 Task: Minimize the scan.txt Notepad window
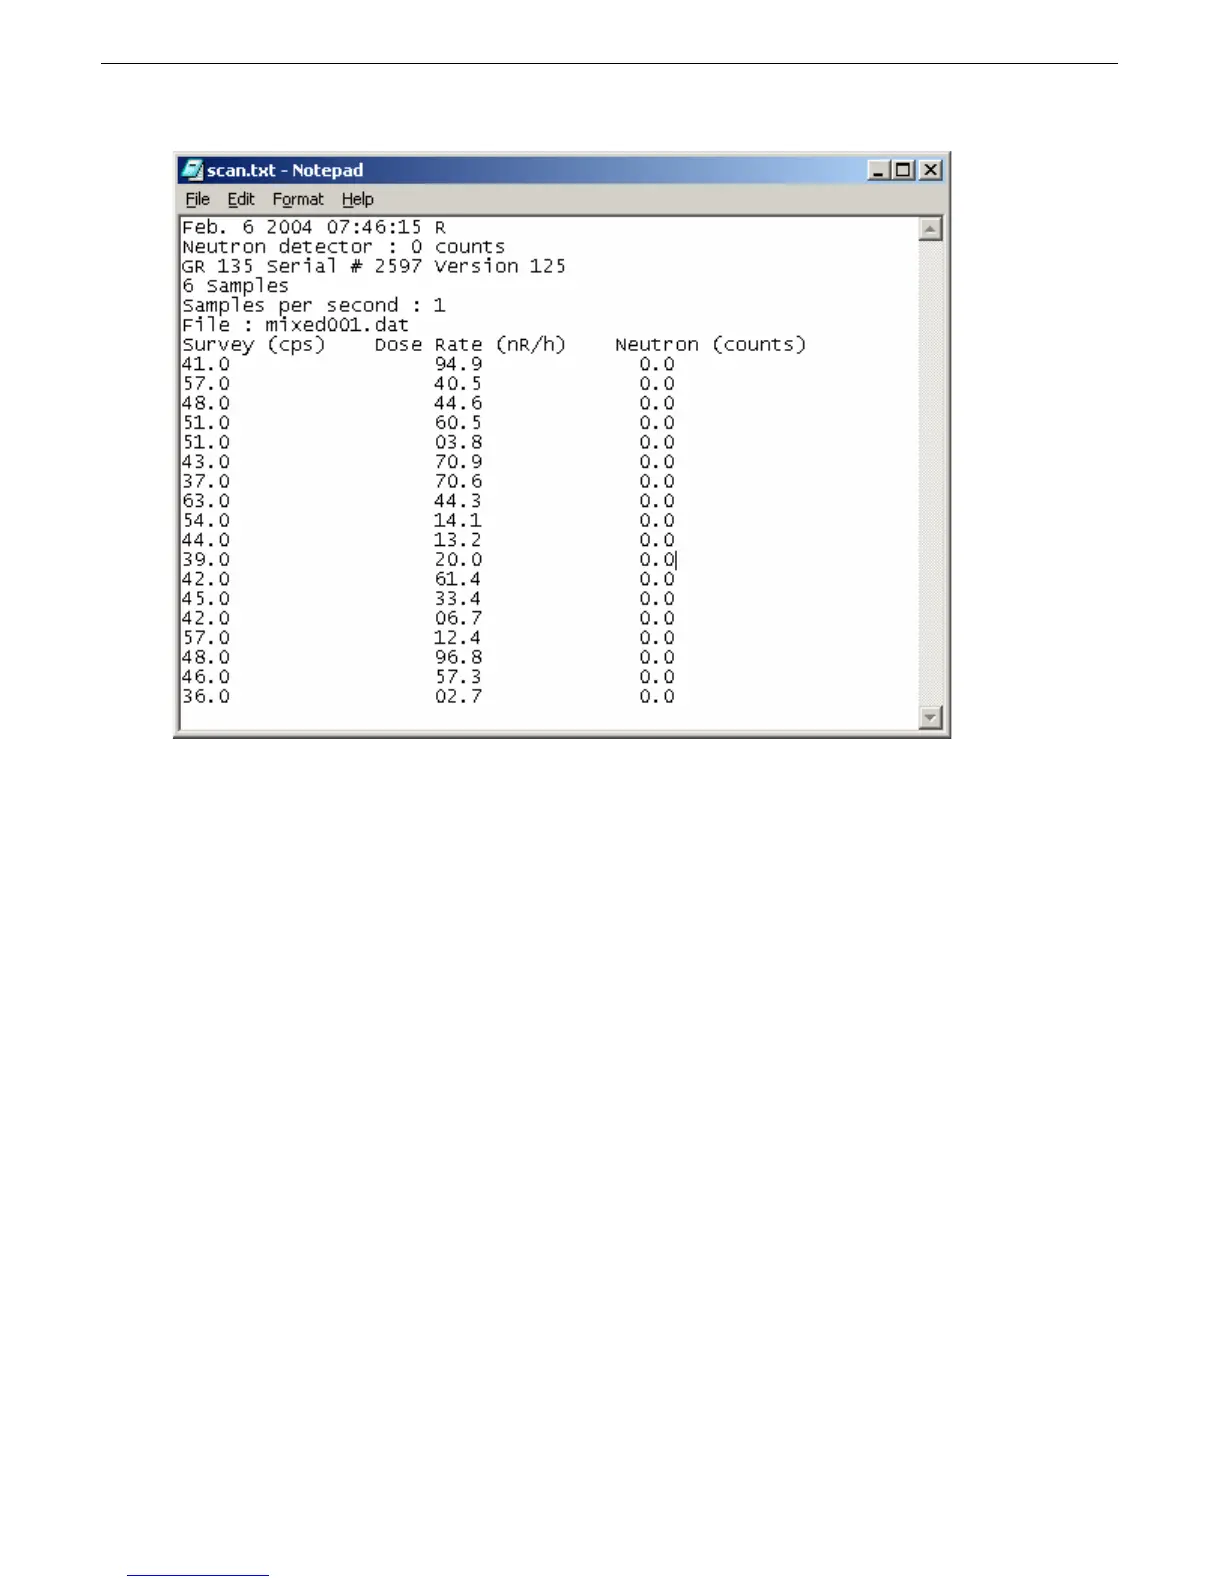coord(878,170)
